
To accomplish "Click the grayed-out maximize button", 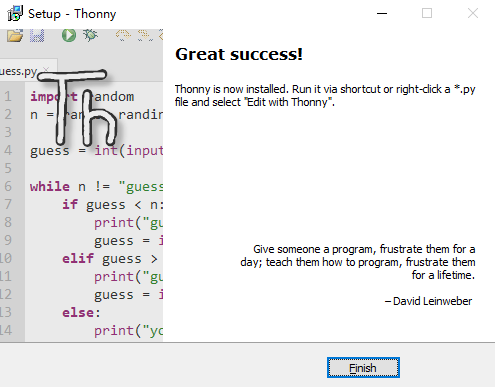I will tap(427, 13).
